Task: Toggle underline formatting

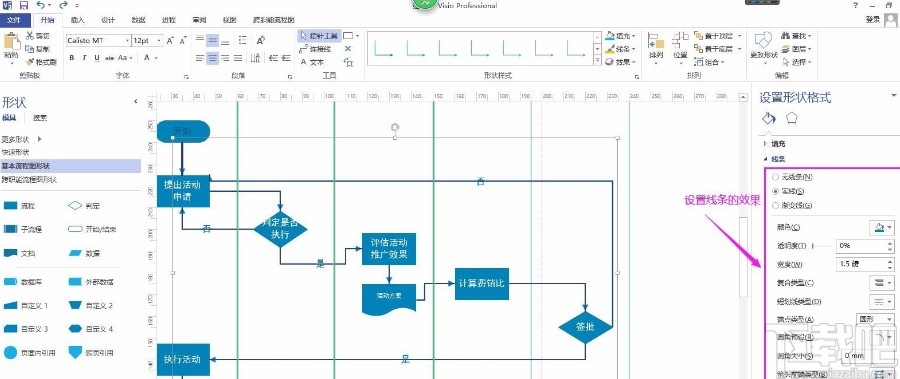Action: (x=96, y=57)
